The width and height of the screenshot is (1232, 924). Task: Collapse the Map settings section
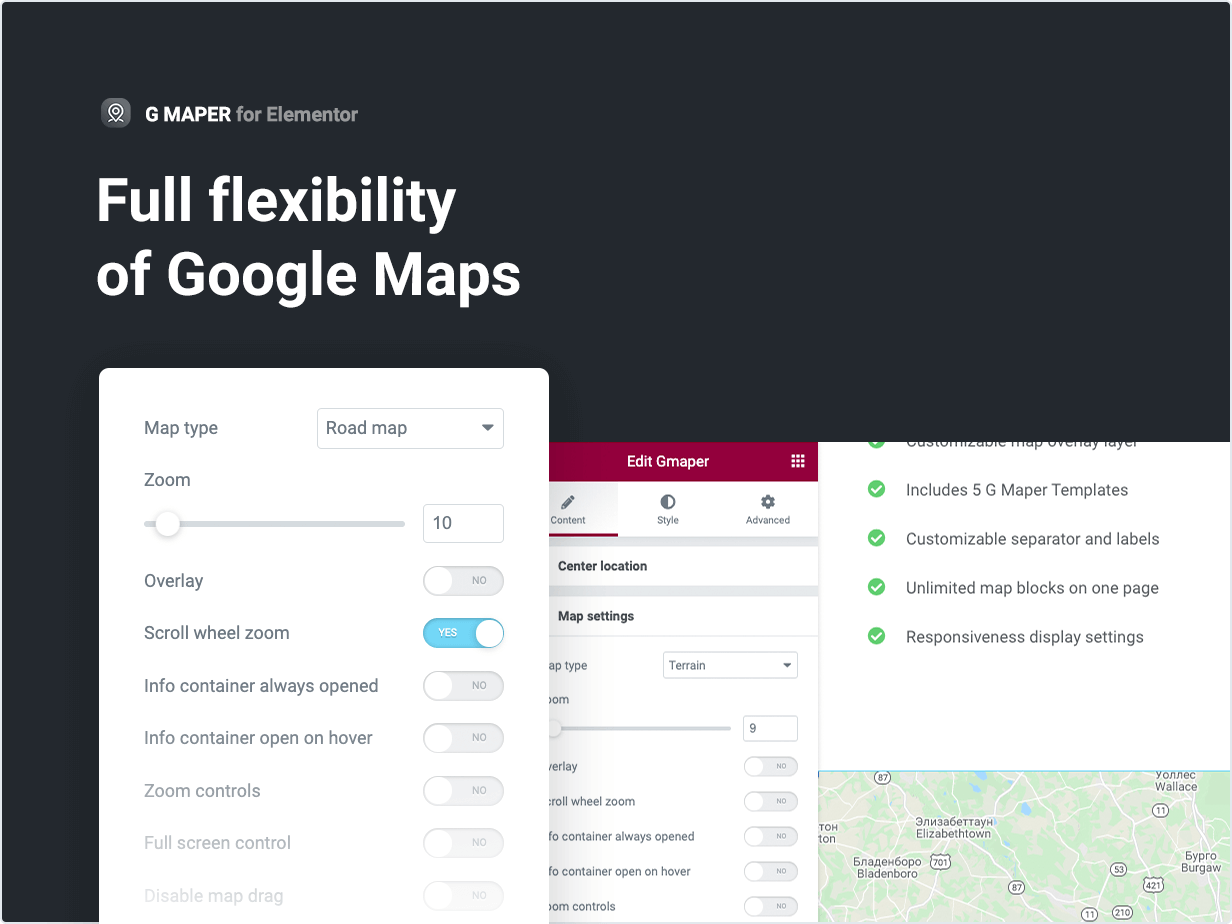[596, 616]
